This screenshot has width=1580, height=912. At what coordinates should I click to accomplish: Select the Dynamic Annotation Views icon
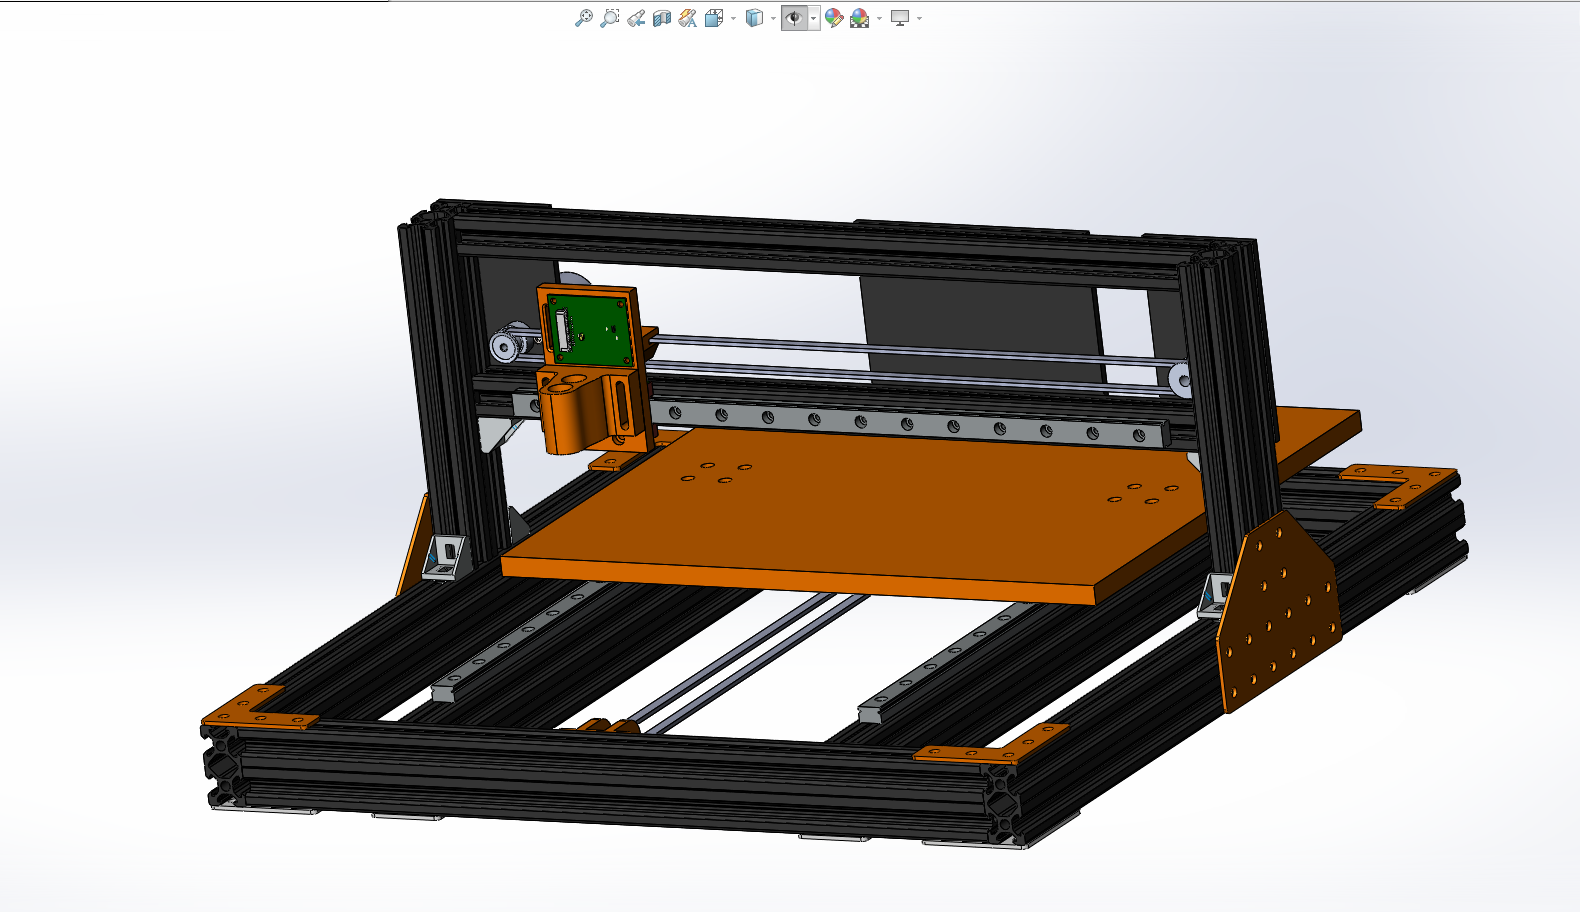tap(687, 18)
